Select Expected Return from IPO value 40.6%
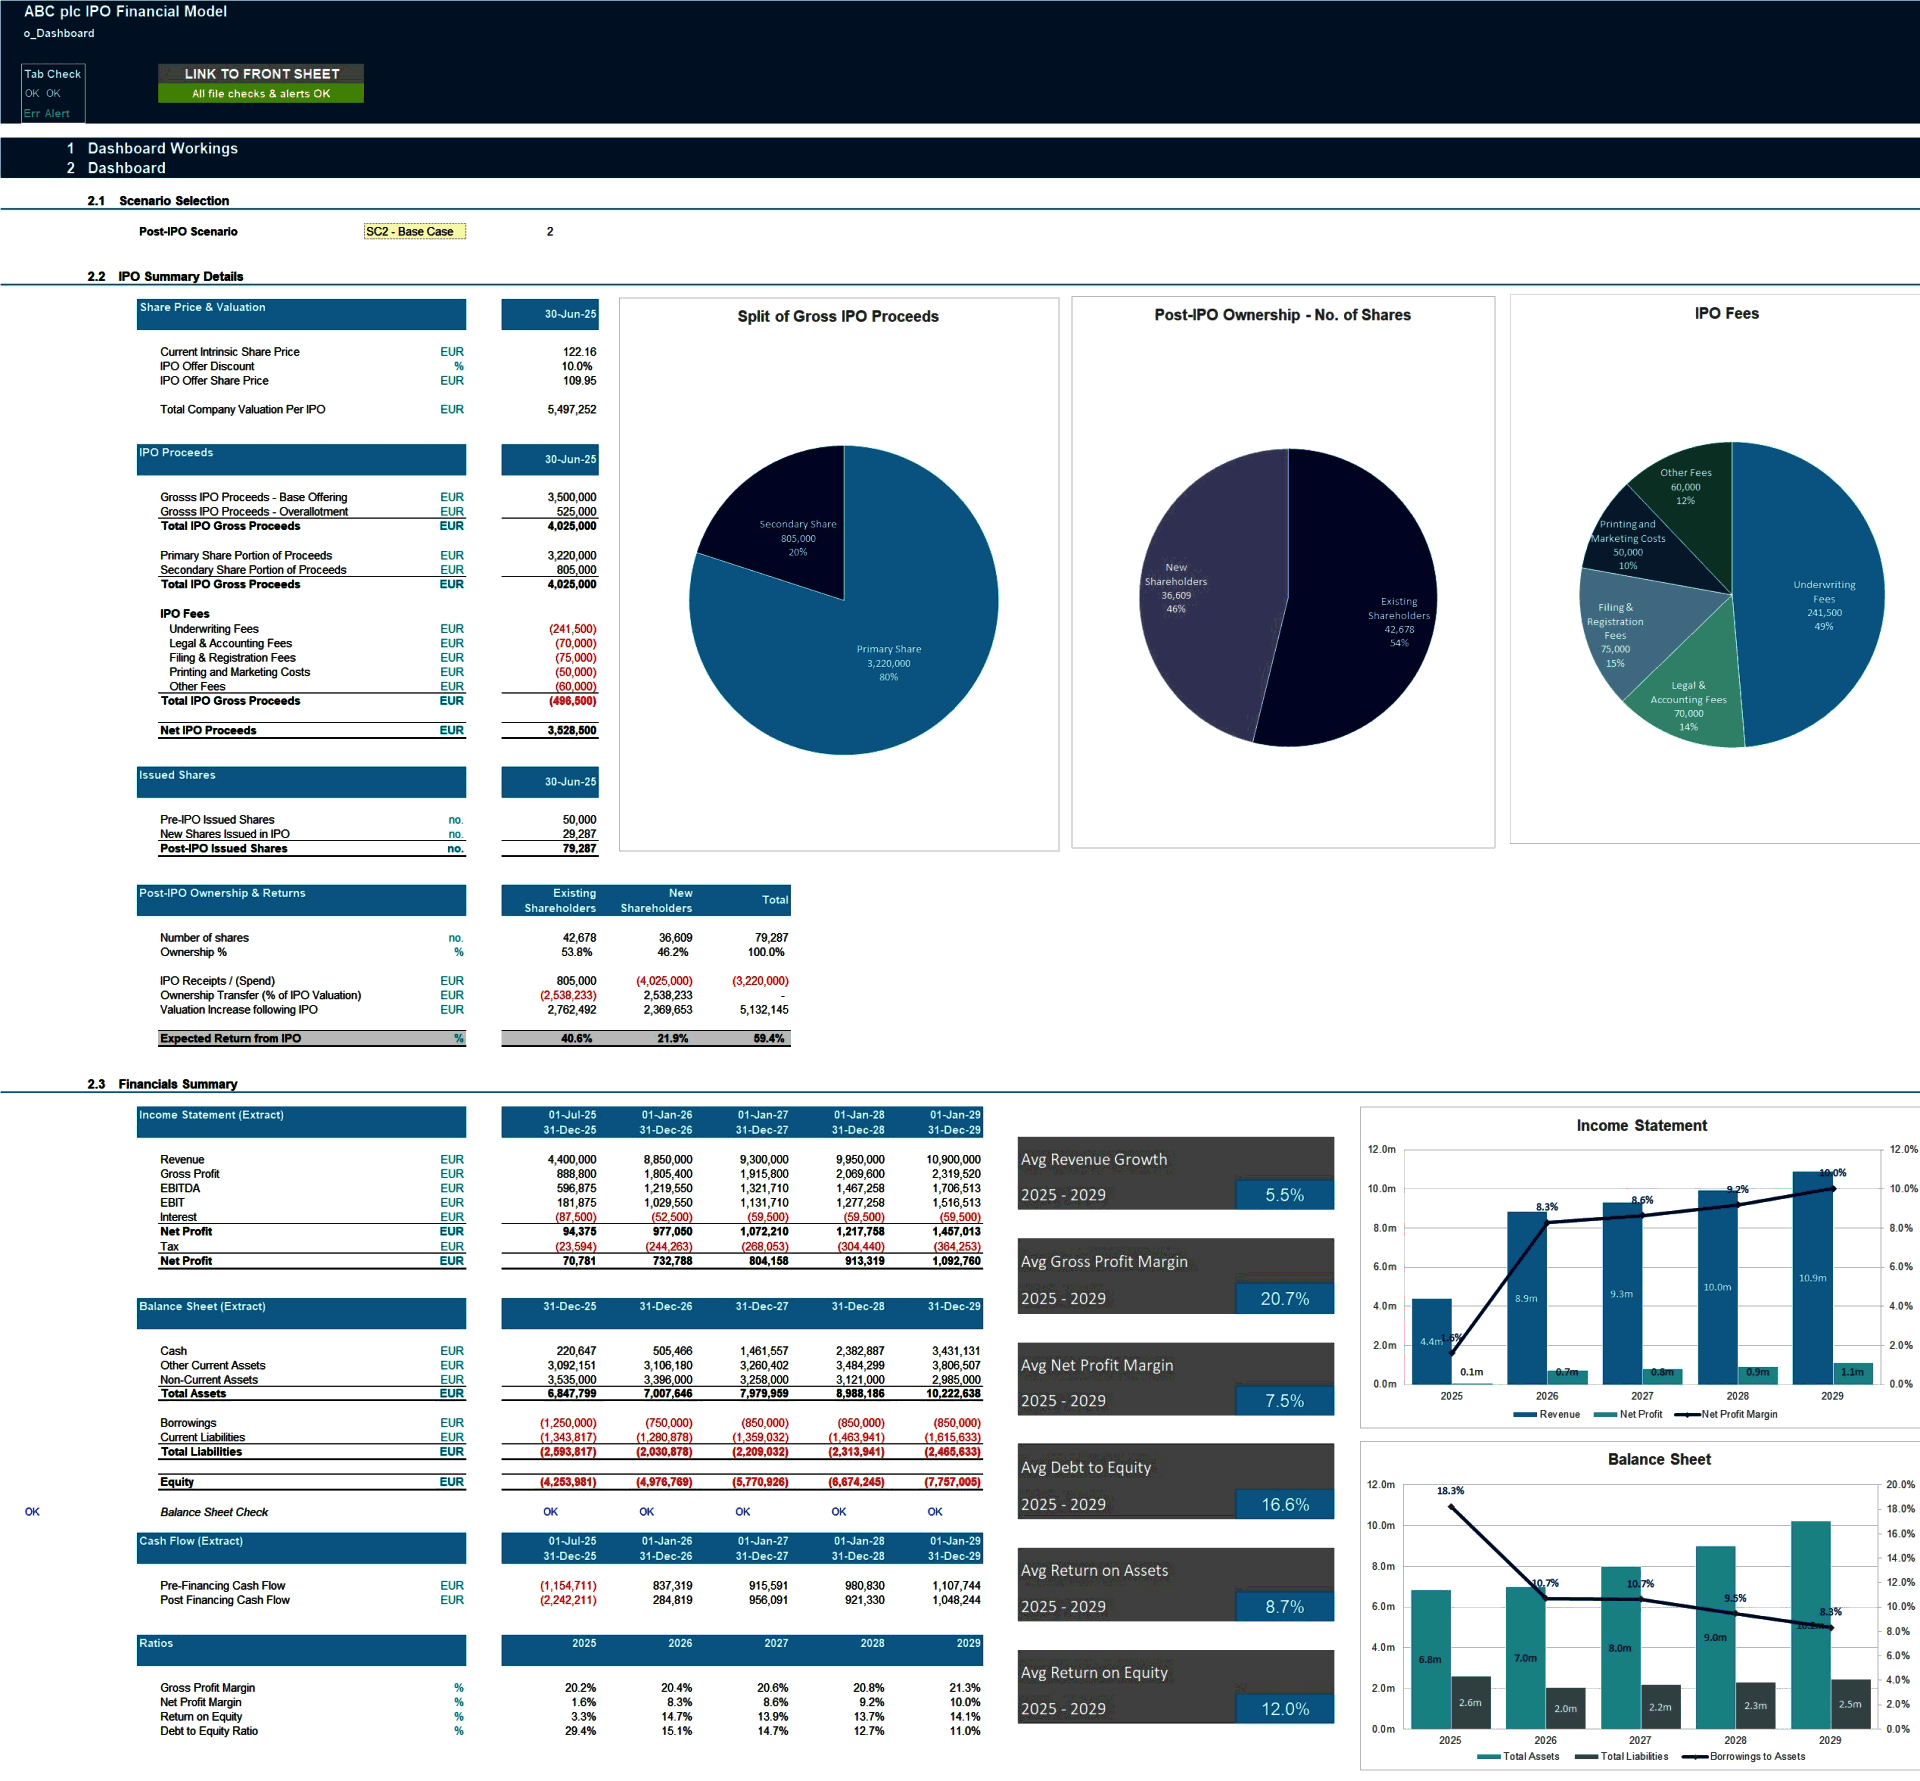The height and width of the screenshot is (1781, 1920). pos(577,1039)
